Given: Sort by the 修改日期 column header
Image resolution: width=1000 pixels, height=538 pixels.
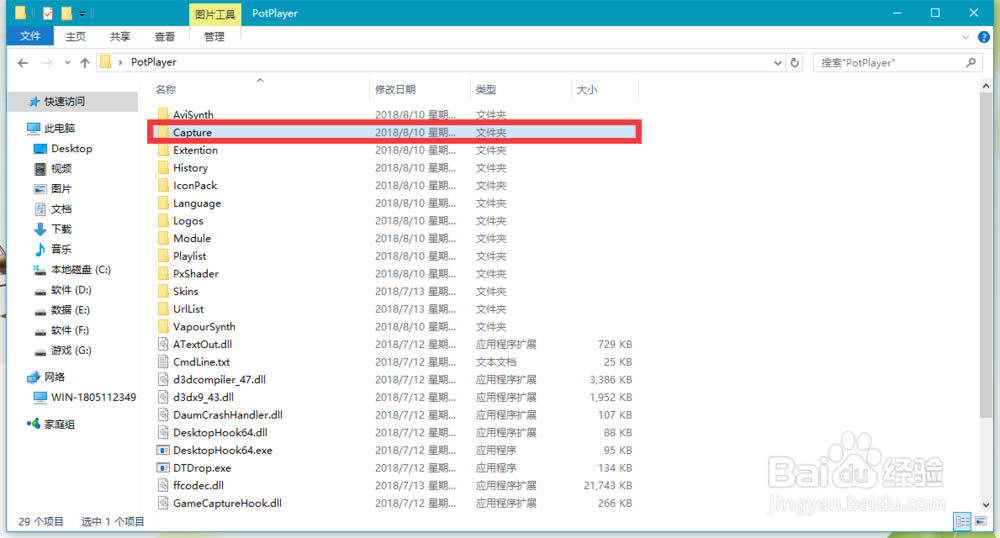Looking at the screenshot, I should pos(395,90).
